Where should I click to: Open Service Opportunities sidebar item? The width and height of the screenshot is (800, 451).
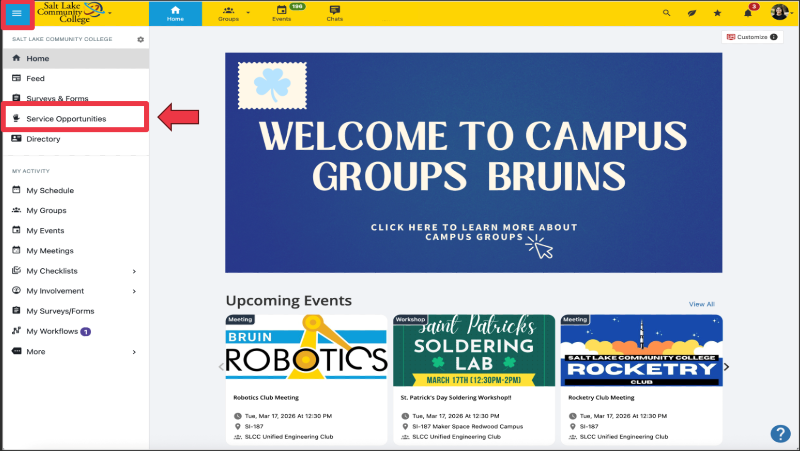[76, 118]
